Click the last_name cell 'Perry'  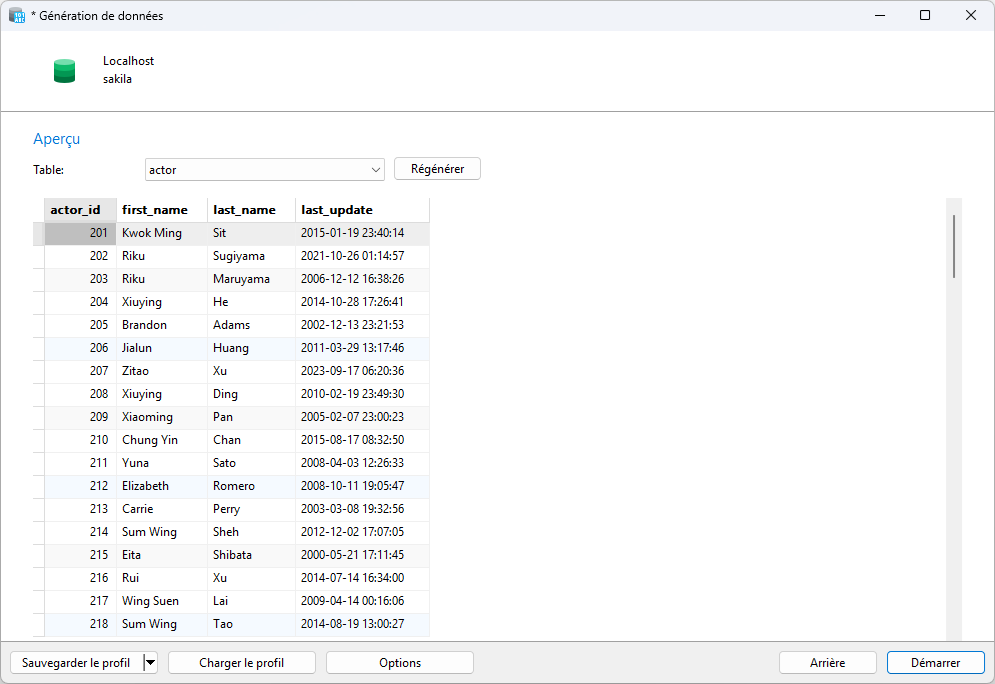251,509
